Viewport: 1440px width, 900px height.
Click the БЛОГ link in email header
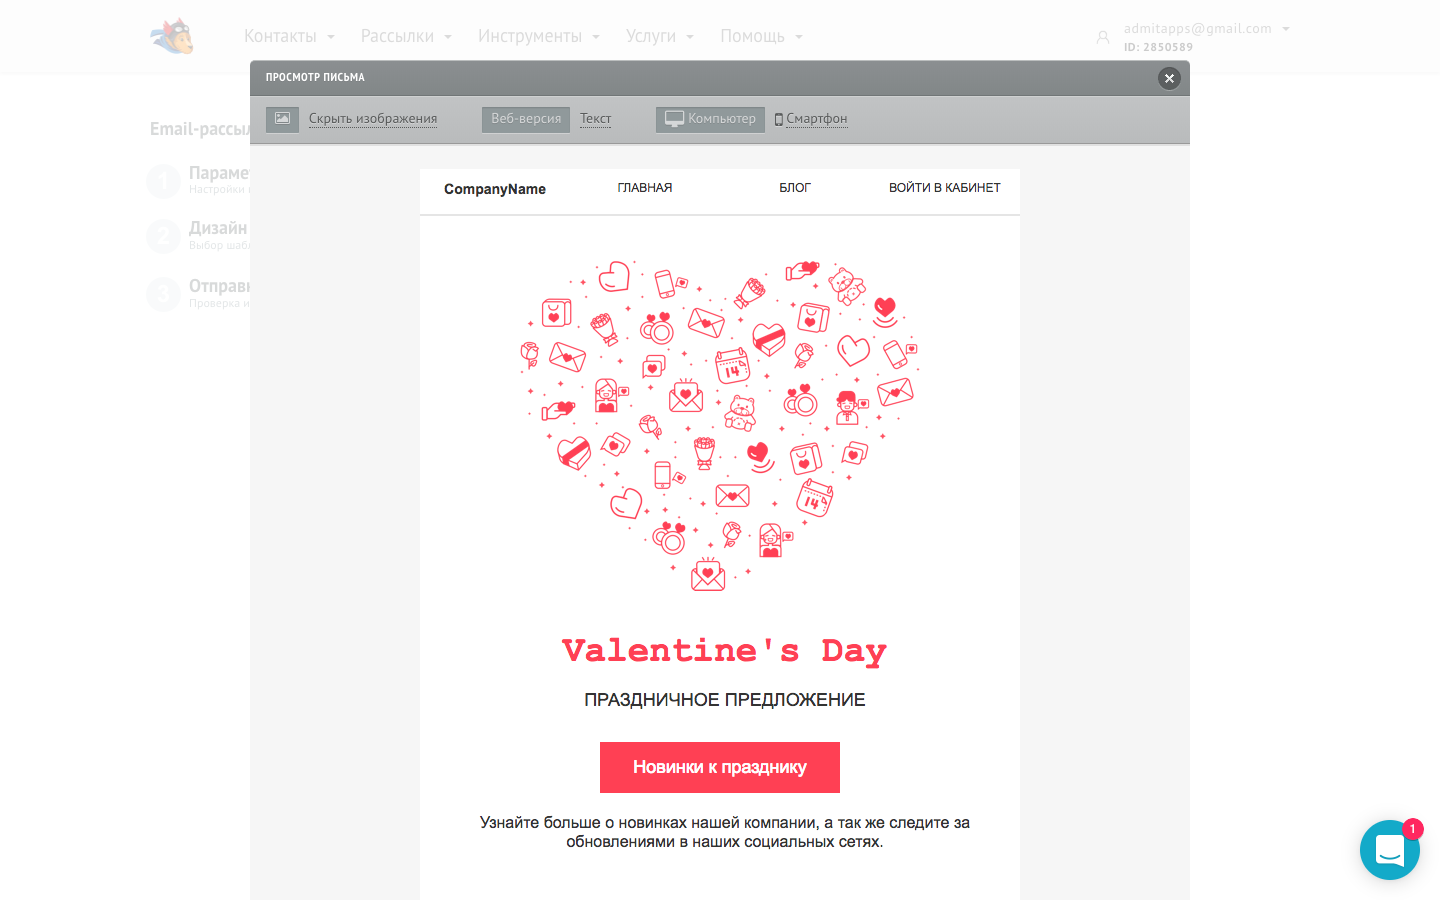[795, 188]
